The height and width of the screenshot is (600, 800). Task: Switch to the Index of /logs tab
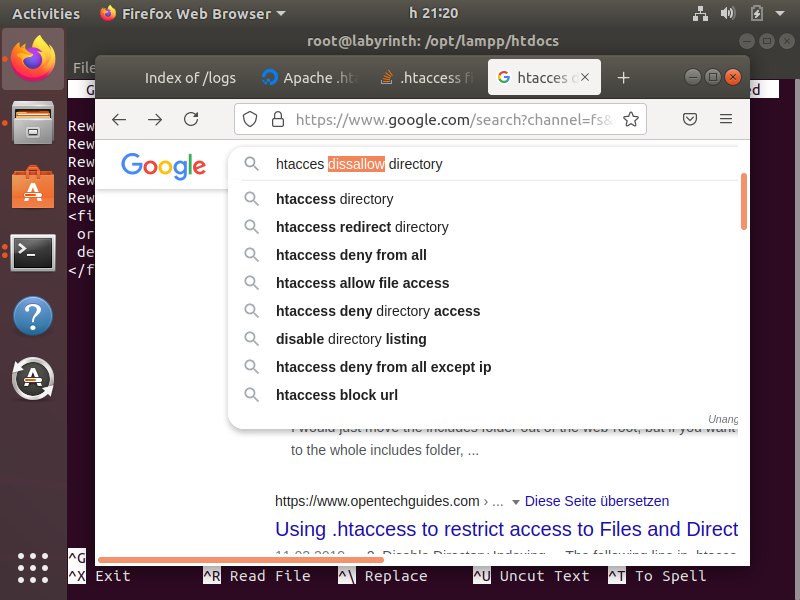click(190, 78)
